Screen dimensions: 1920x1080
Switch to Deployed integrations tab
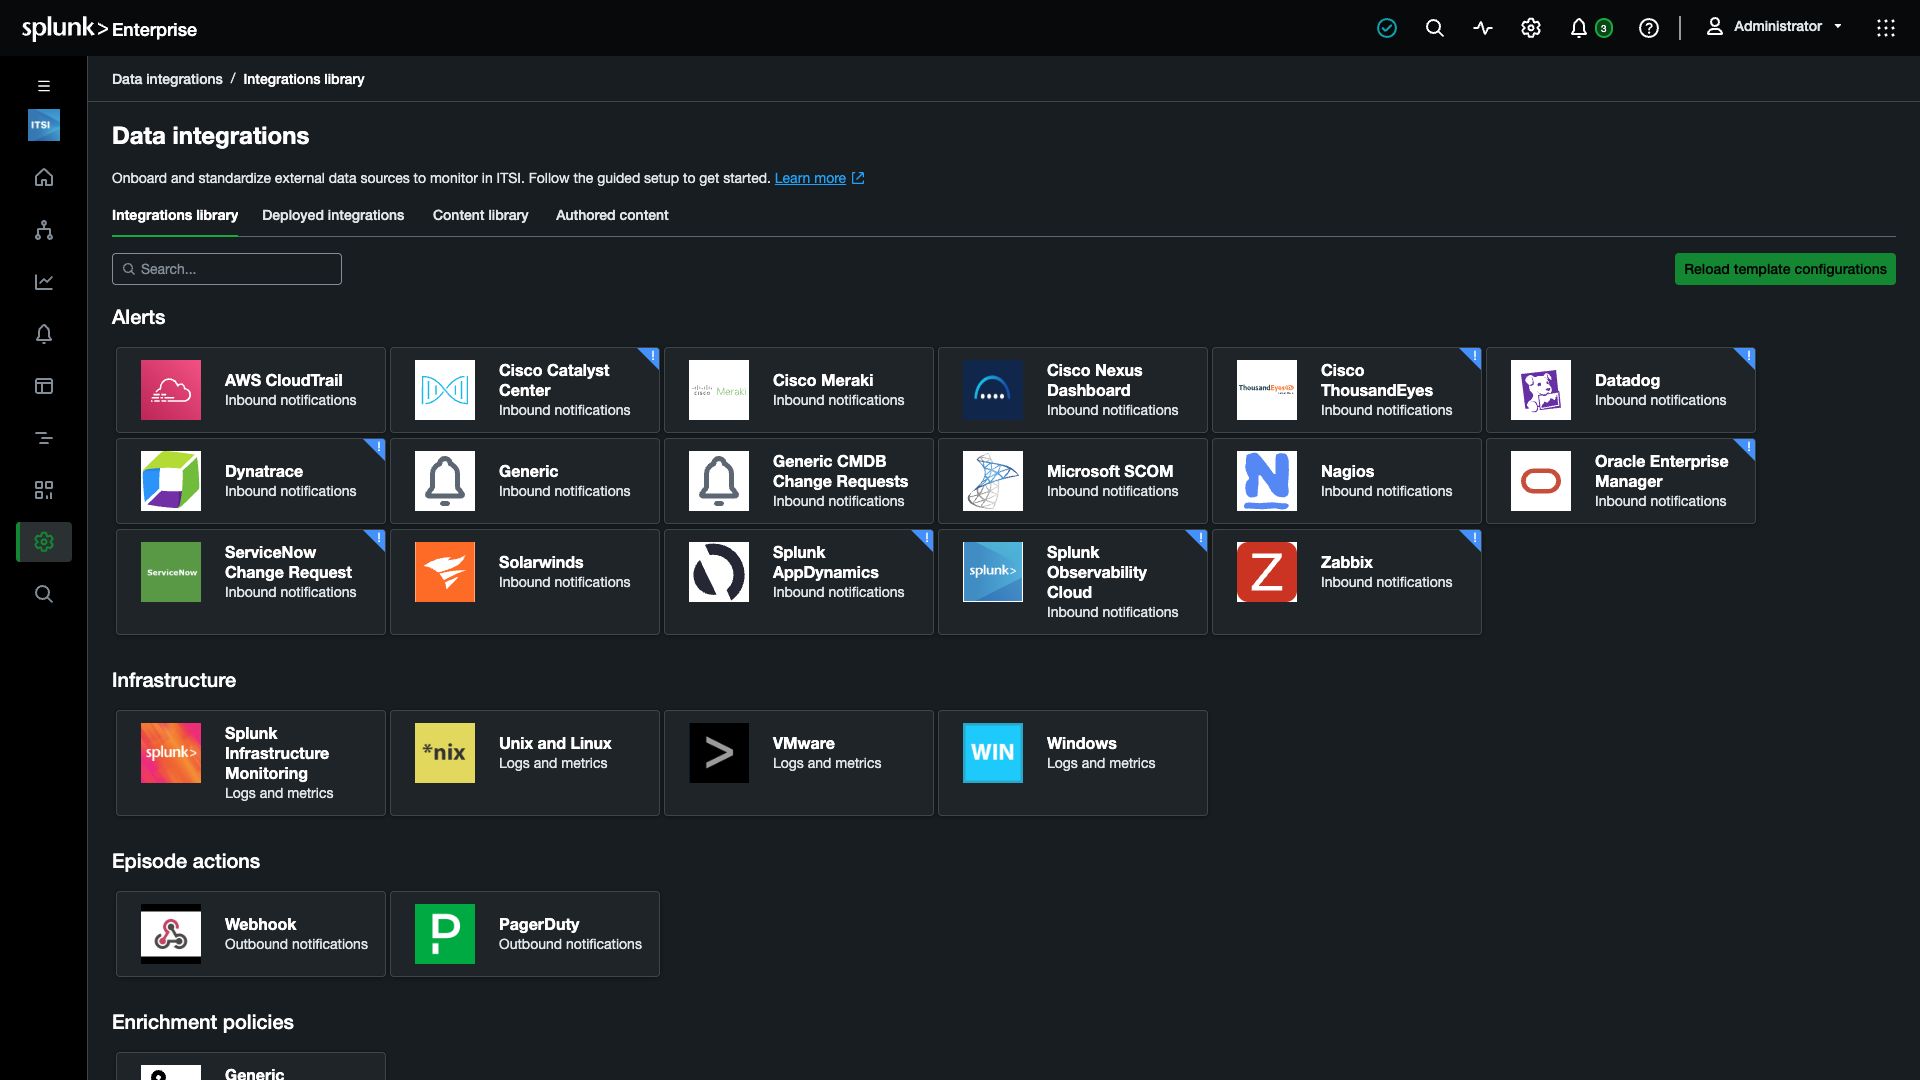click(333, 215)
